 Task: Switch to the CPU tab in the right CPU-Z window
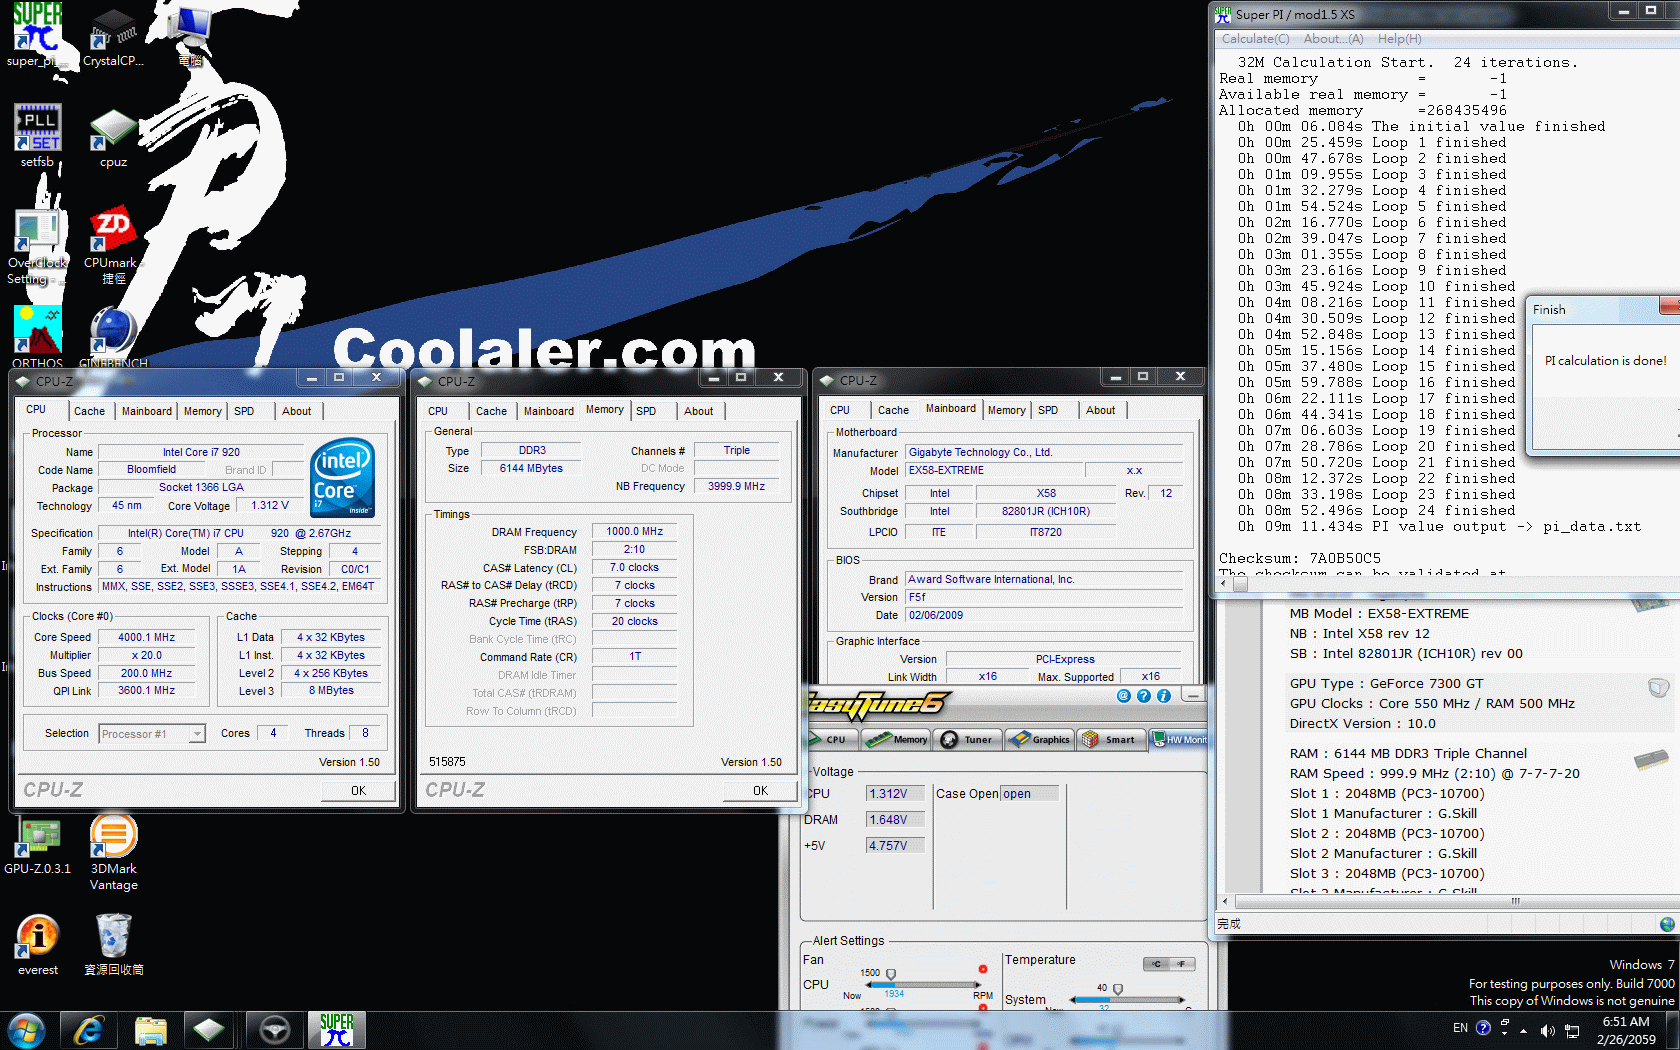(840, 410)
